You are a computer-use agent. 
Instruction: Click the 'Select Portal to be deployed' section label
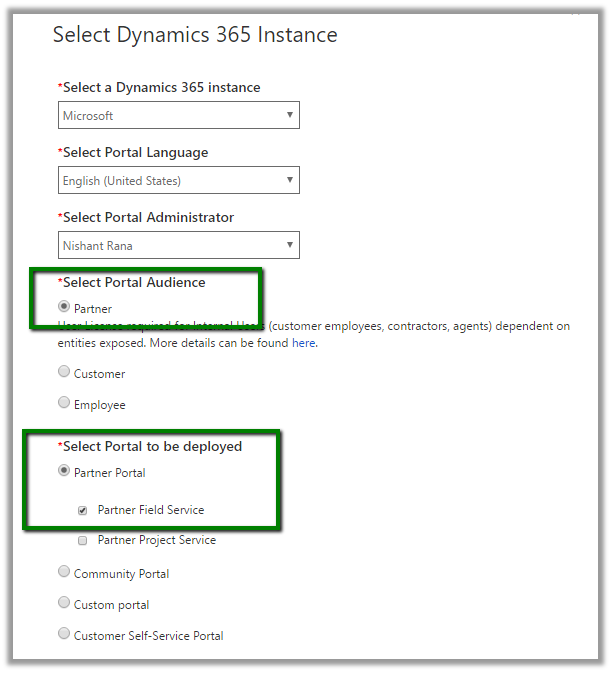pos(152,446)
